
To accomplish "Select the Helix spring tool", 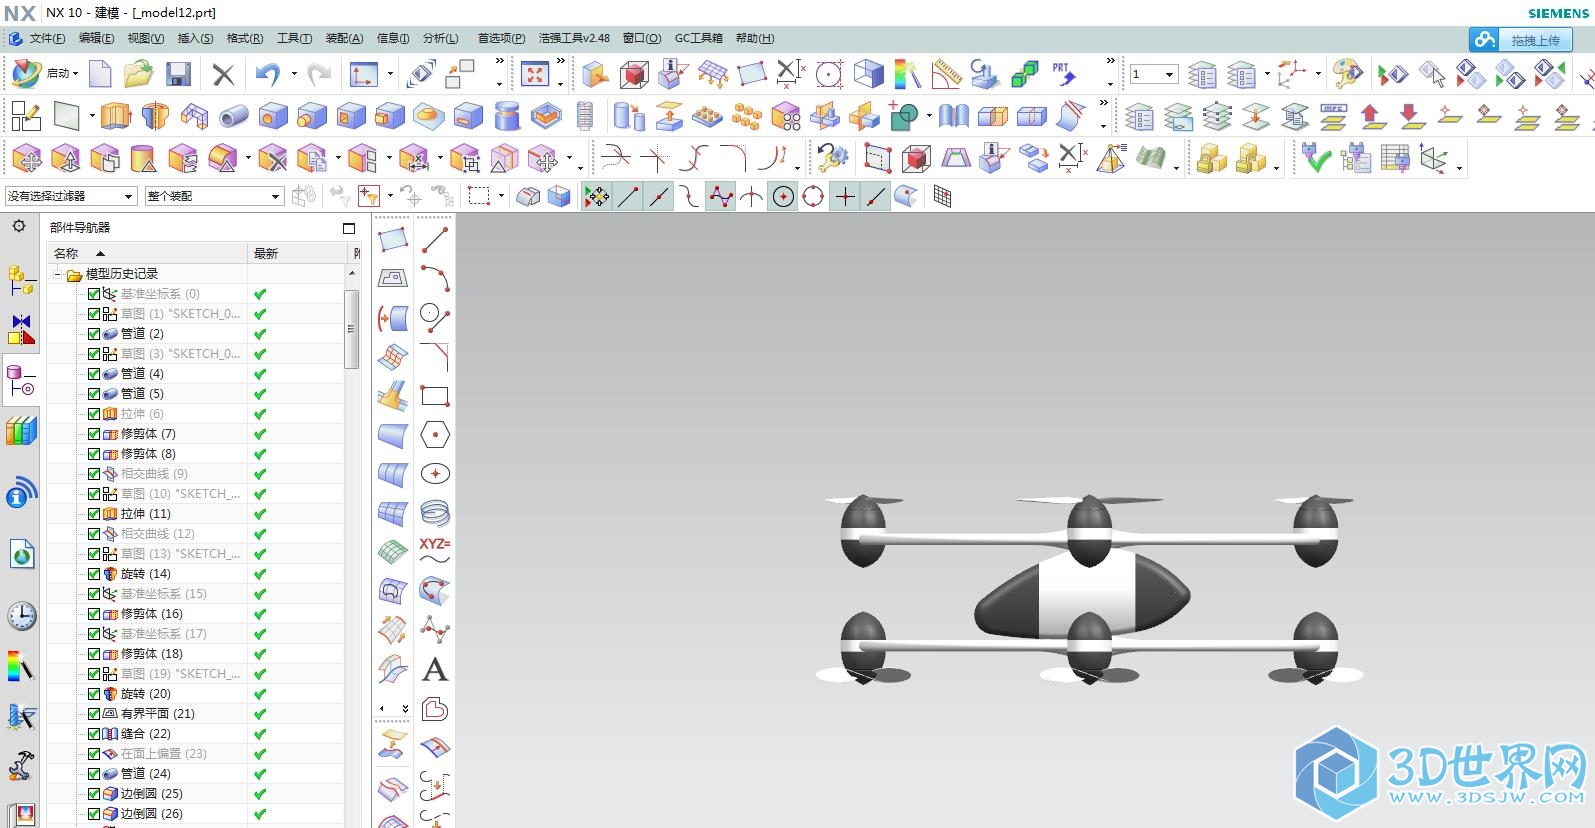I will click(x=434, y=513).
